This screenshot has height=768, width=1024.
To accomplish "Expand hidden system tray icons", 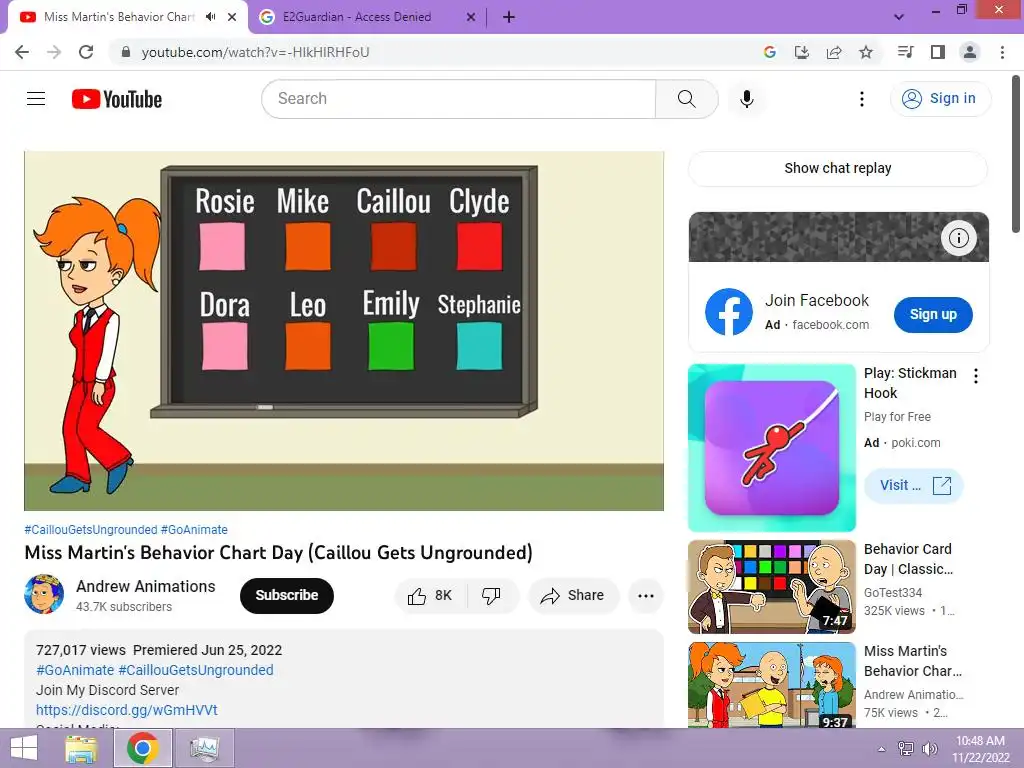I will click(x=881, y=749).
